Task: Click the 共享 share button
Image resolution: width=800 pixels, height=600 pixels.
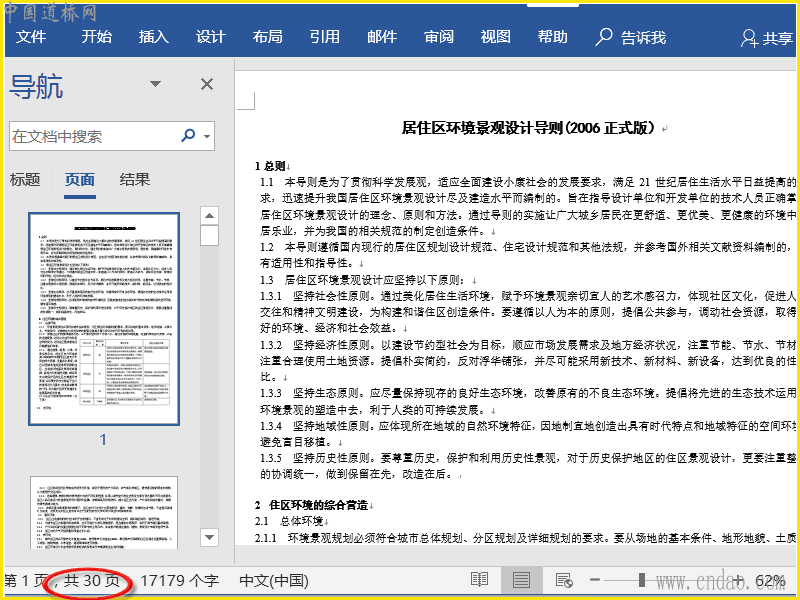Action: [767, 38]
